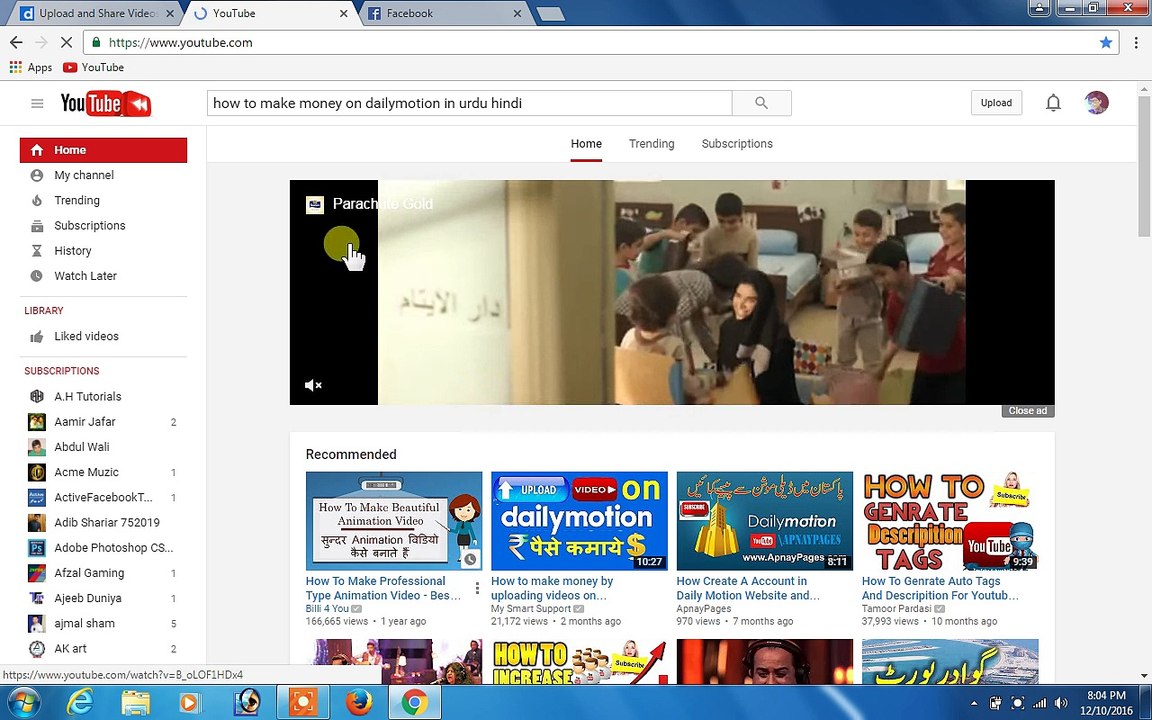The width and height of the screenshot is (1152, 720).
Task: Open the Apps bookmarks shortcut
Action: click(31, 68)
